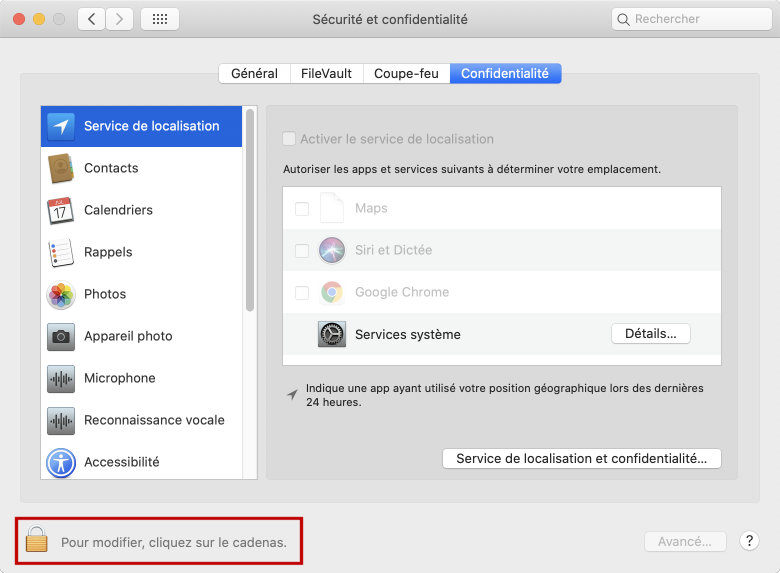The width and height of the screenshot is (780, 573).
Task: Click the location arrow indicator icon below the list
Action: tap(292, 395)
